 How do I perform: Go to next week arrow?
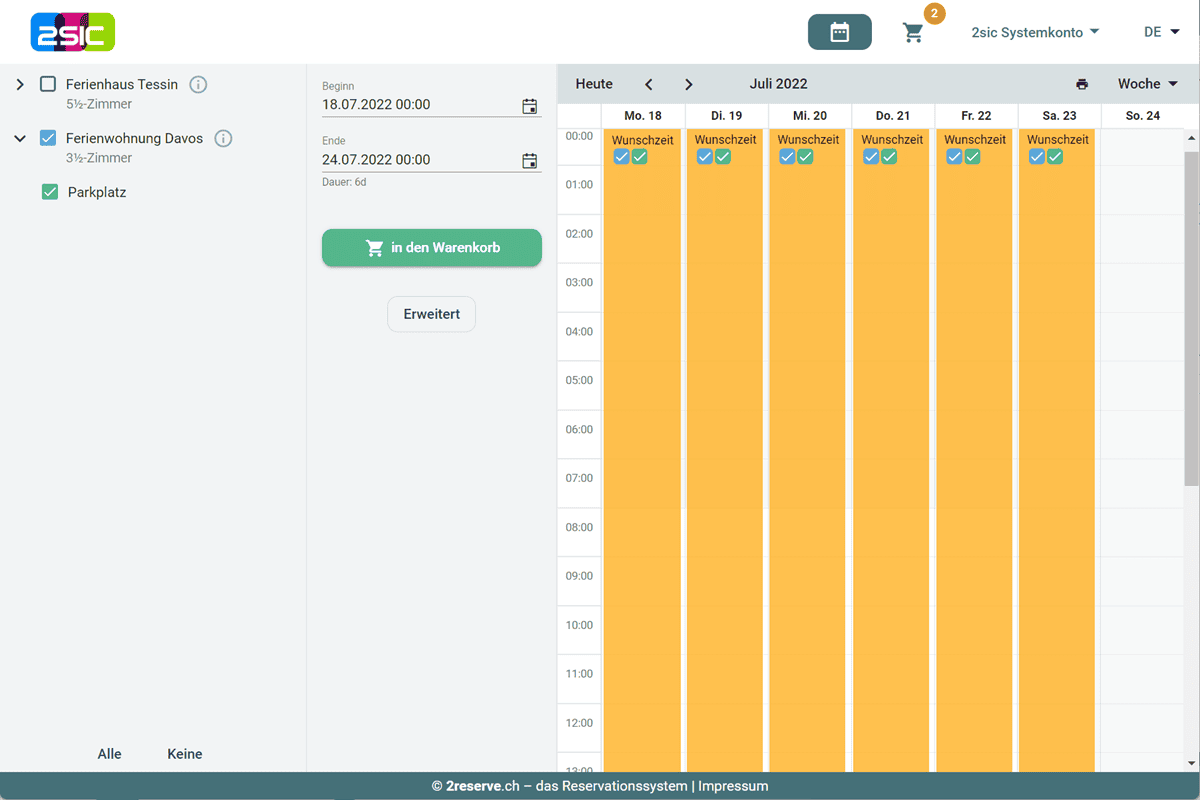[x=688, y=85]
